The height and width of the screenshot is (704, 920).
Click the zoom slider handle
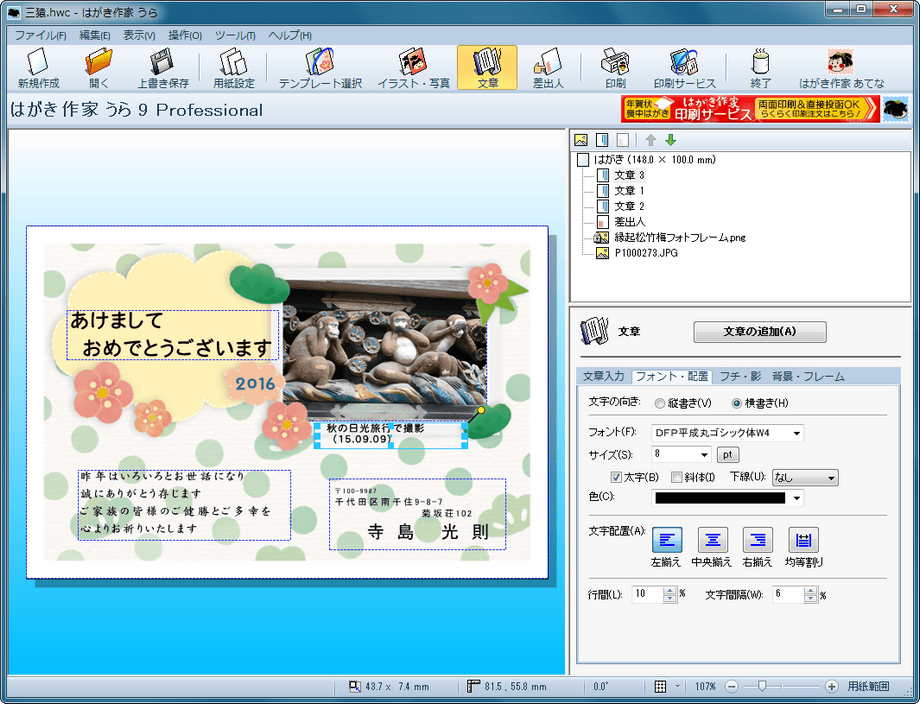click(762, 686)
